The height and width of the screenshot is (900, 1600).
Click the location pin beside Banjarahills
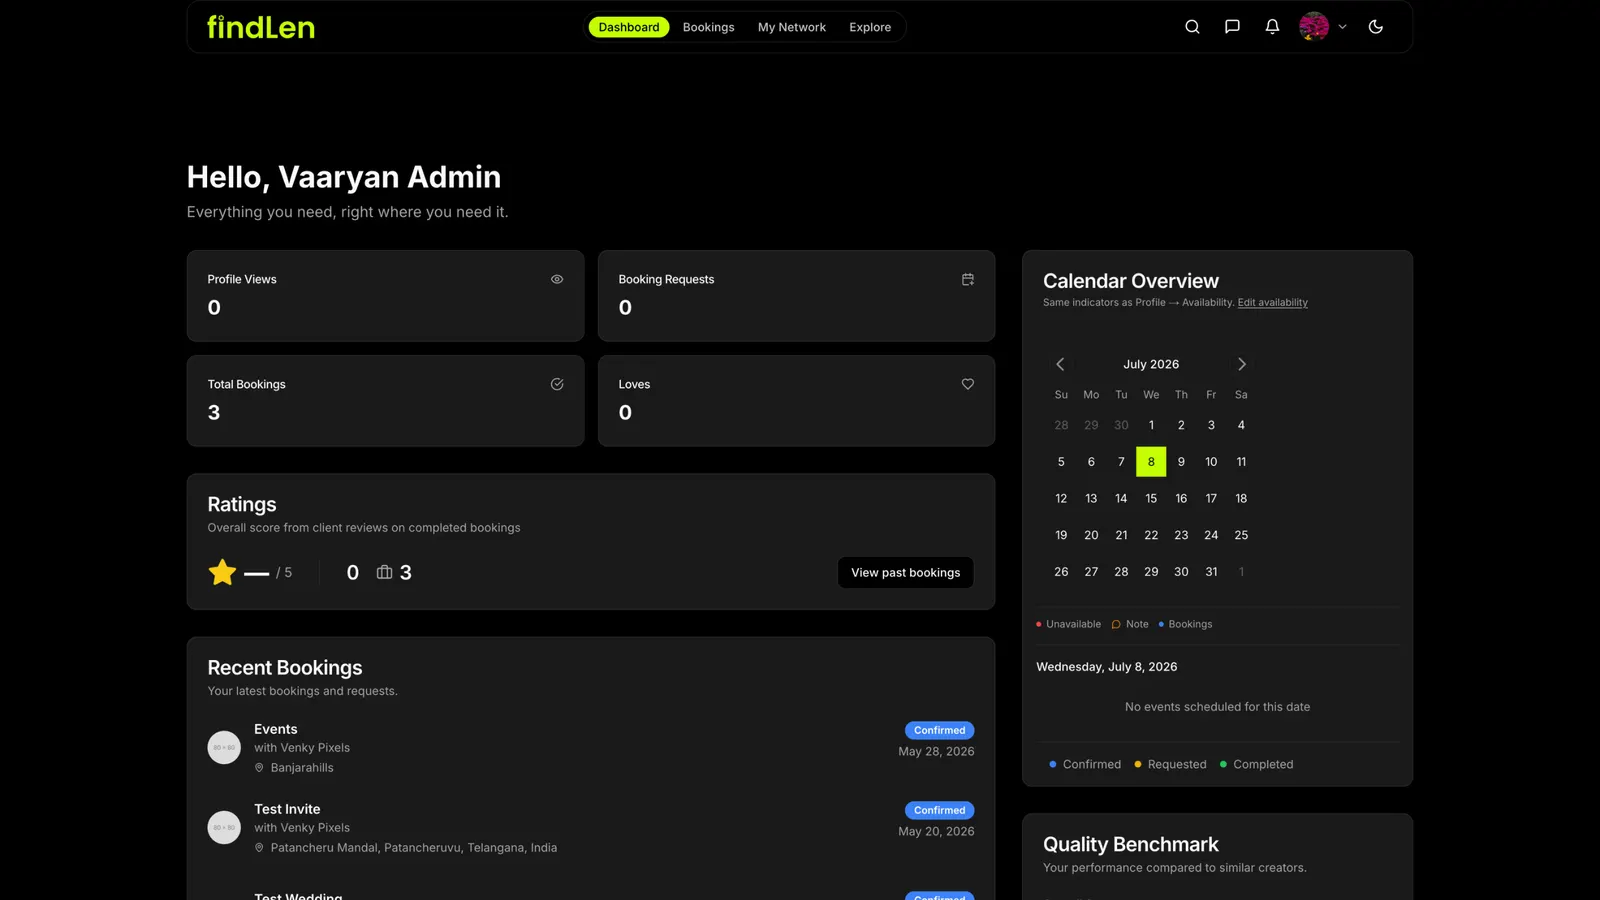pyautogui.click(x=259, y=768)
